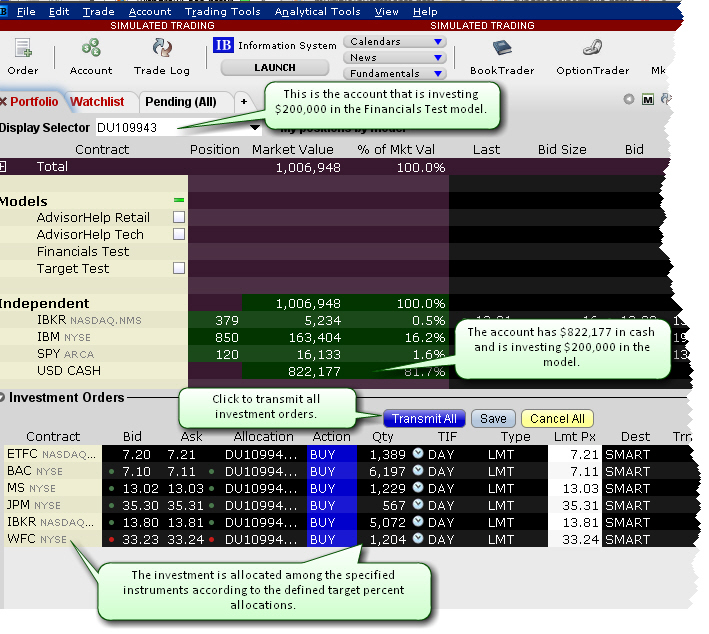Tick the AdvisorHelp Tech checkbox

pos(180,234)
